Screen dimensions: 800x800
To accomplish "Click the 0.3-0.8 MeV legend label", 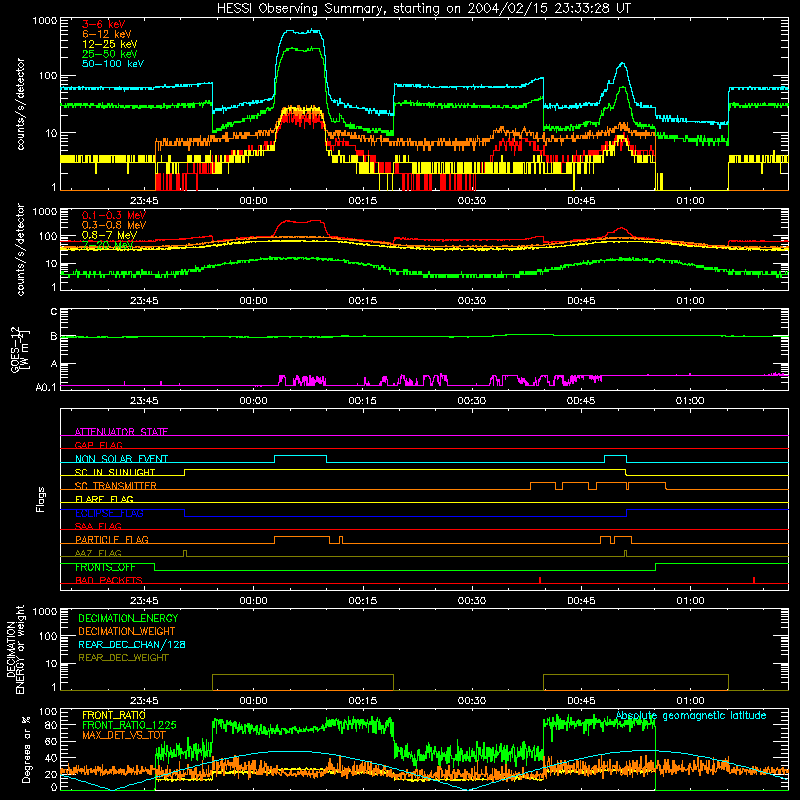I will [x=113, y=225].
